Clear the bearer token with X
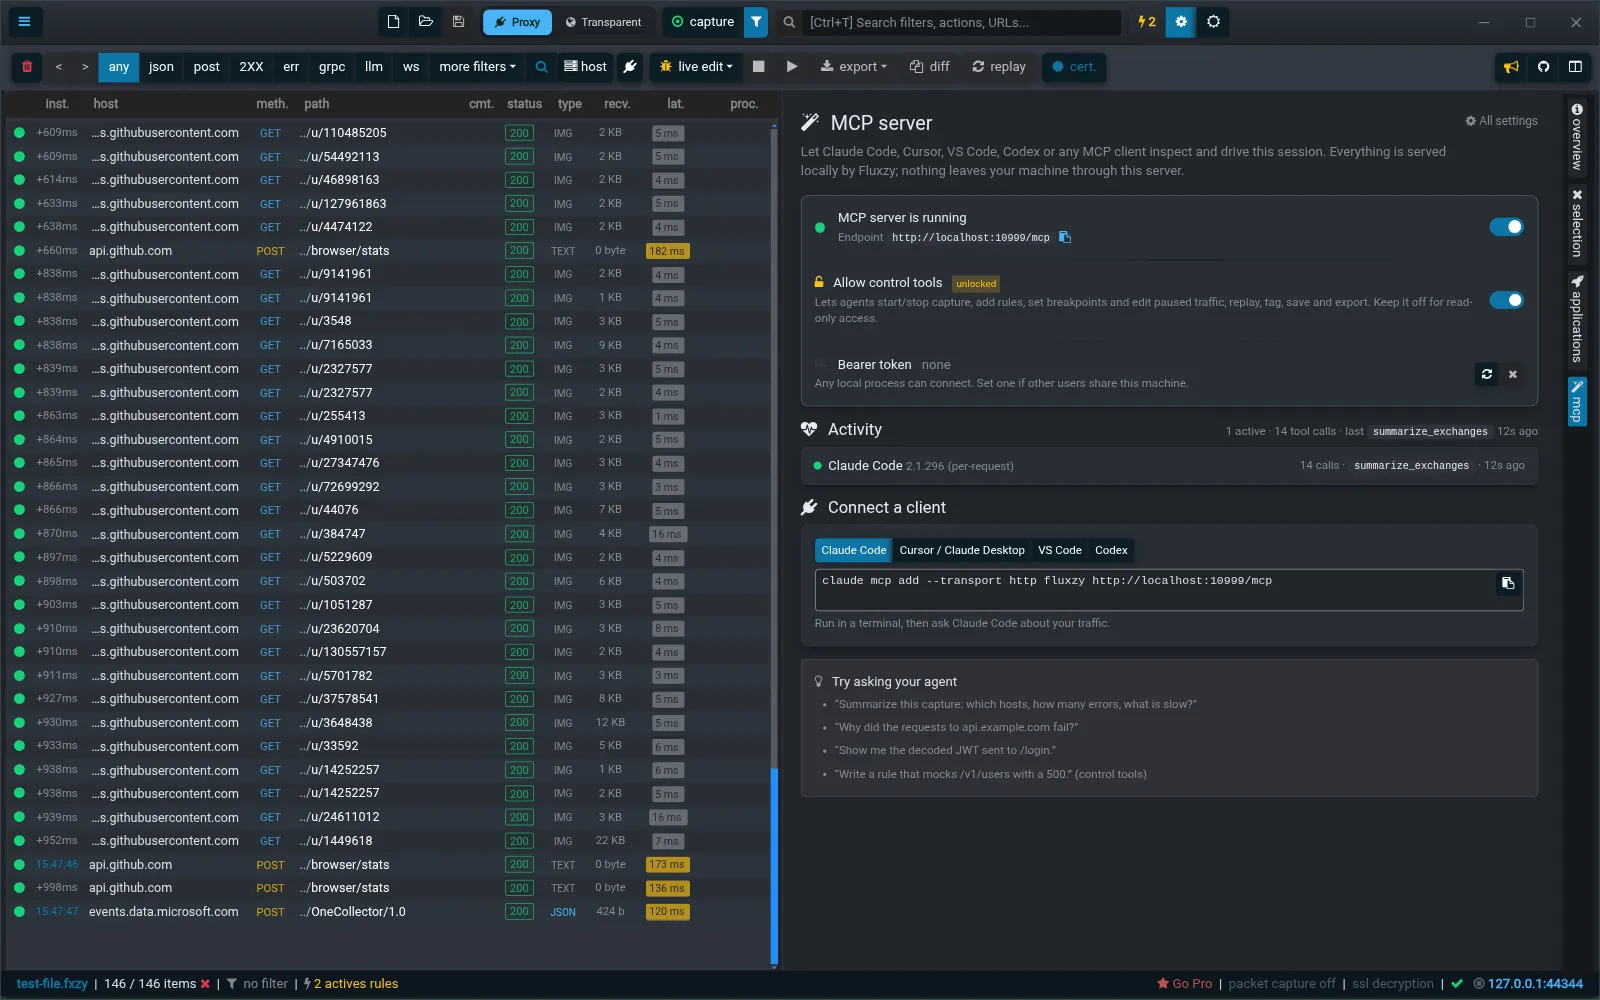Viewport: 1600px width, 1000px height. [x=1513, y=374]
